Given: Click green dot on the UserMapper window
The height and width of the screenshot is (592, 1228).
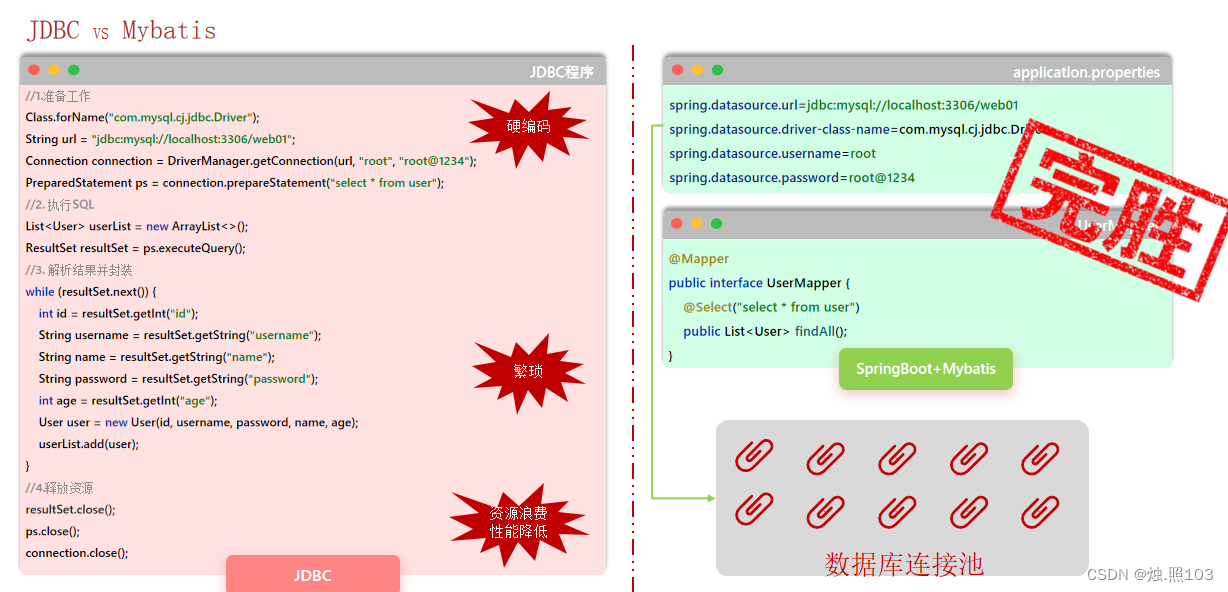Looking at the screenshot, I should (x=716, y=223).
